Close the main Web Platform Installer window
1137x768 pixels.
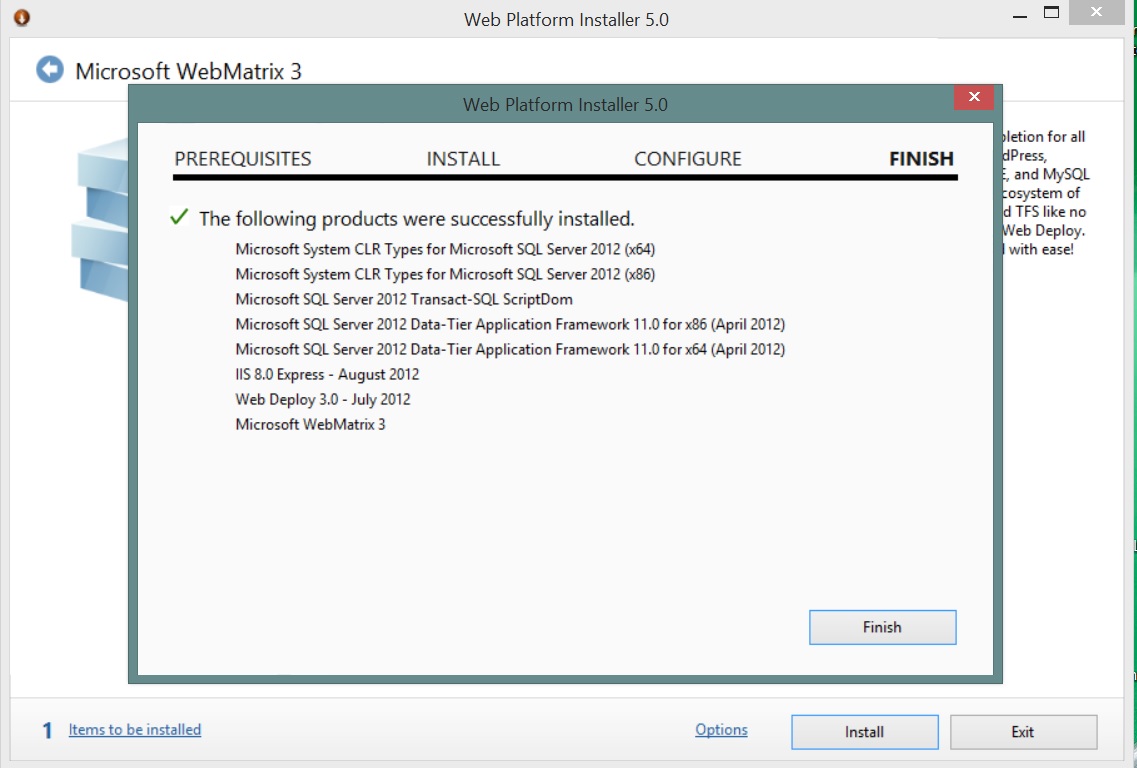(1096, 12)
